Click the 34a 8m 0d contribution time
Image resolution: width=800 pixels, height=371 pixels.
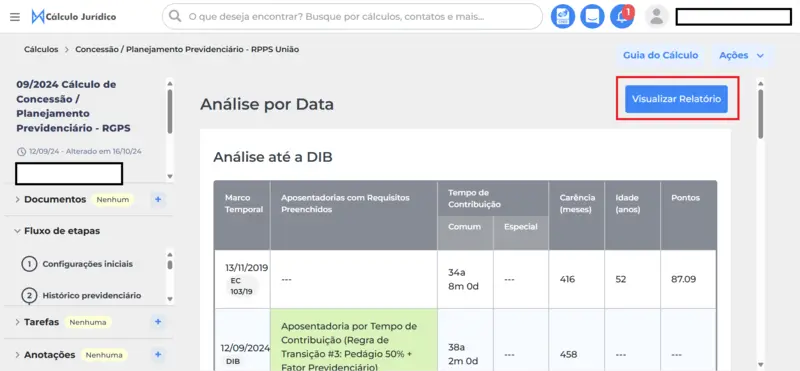[x=463, y=279]
